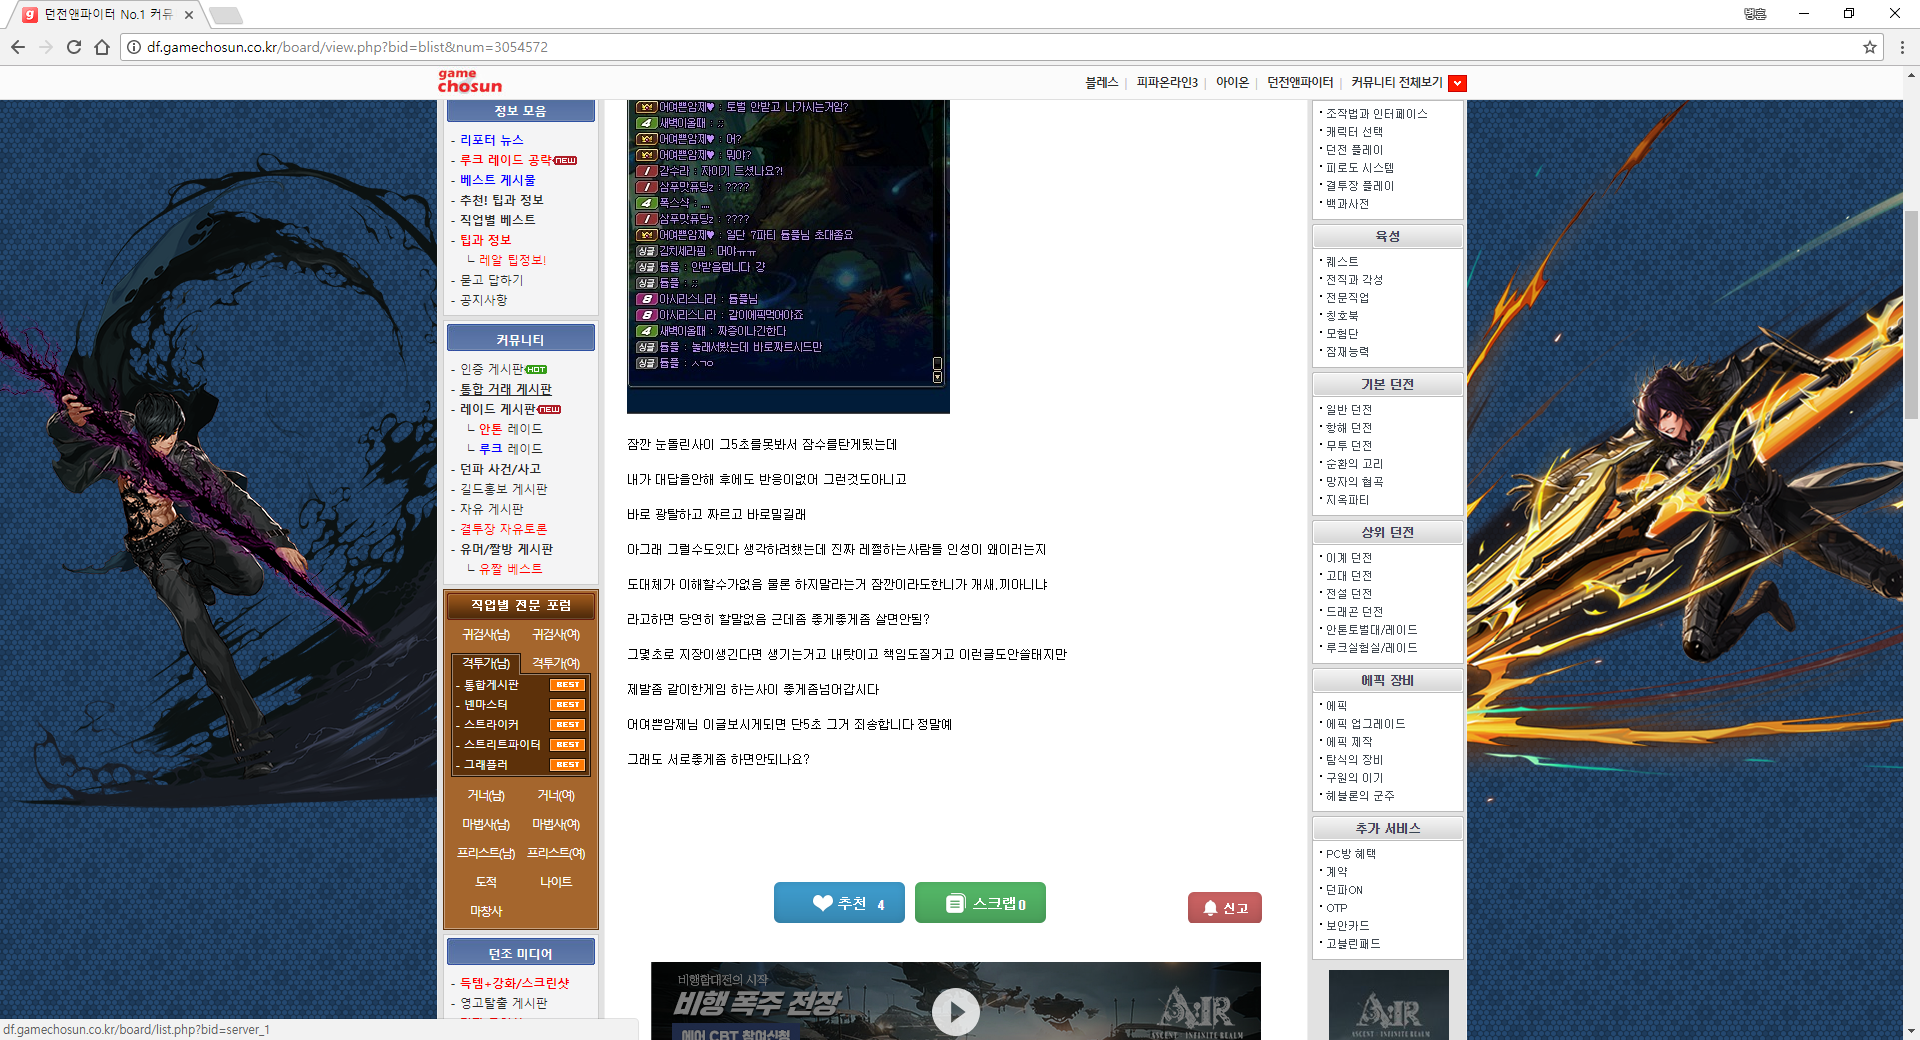Click the game chosun logo
1920x1040 pixels.
[x=469, y=81]
